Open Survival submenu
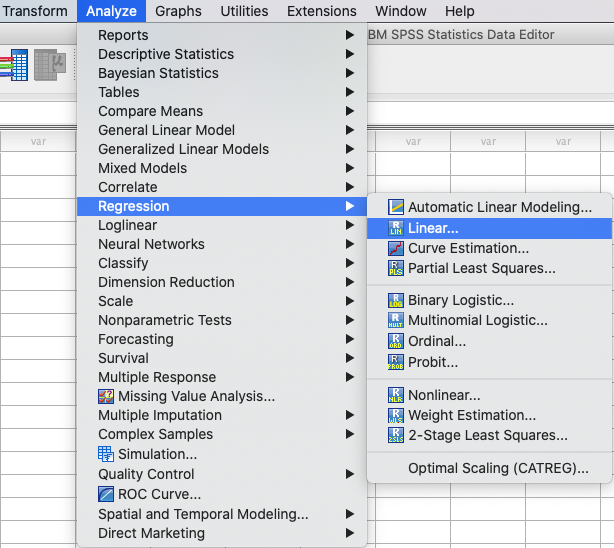This screenshot has width=614, height=548. click(x=222, y=358)
